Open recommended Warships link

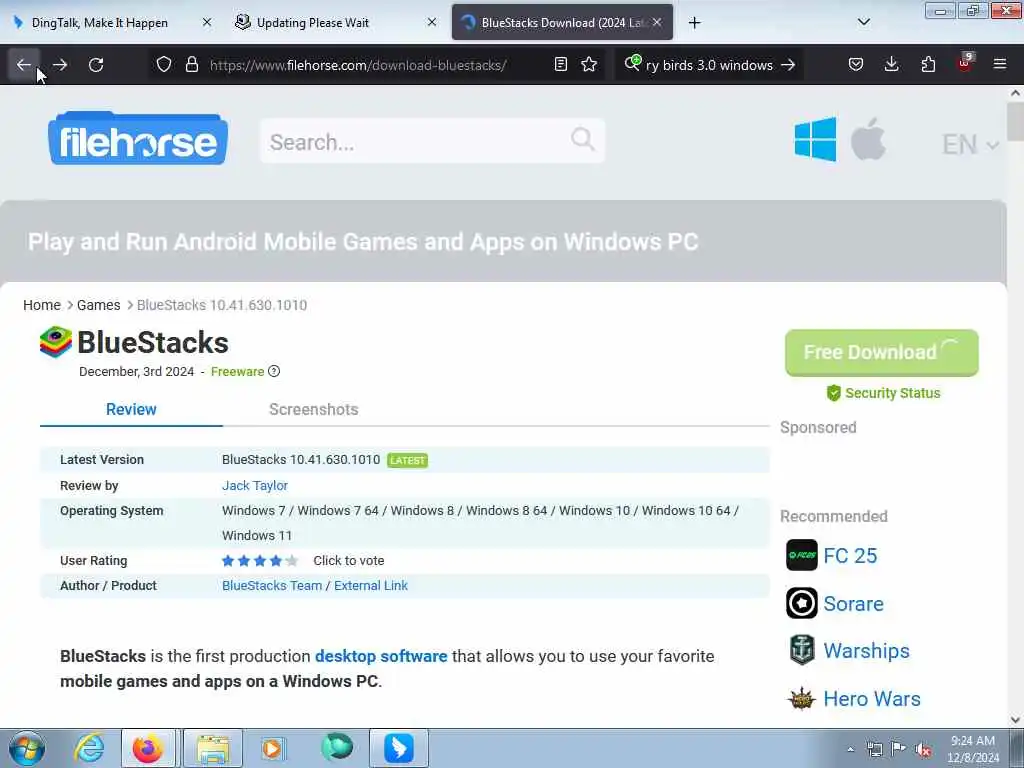click(867, 651)
